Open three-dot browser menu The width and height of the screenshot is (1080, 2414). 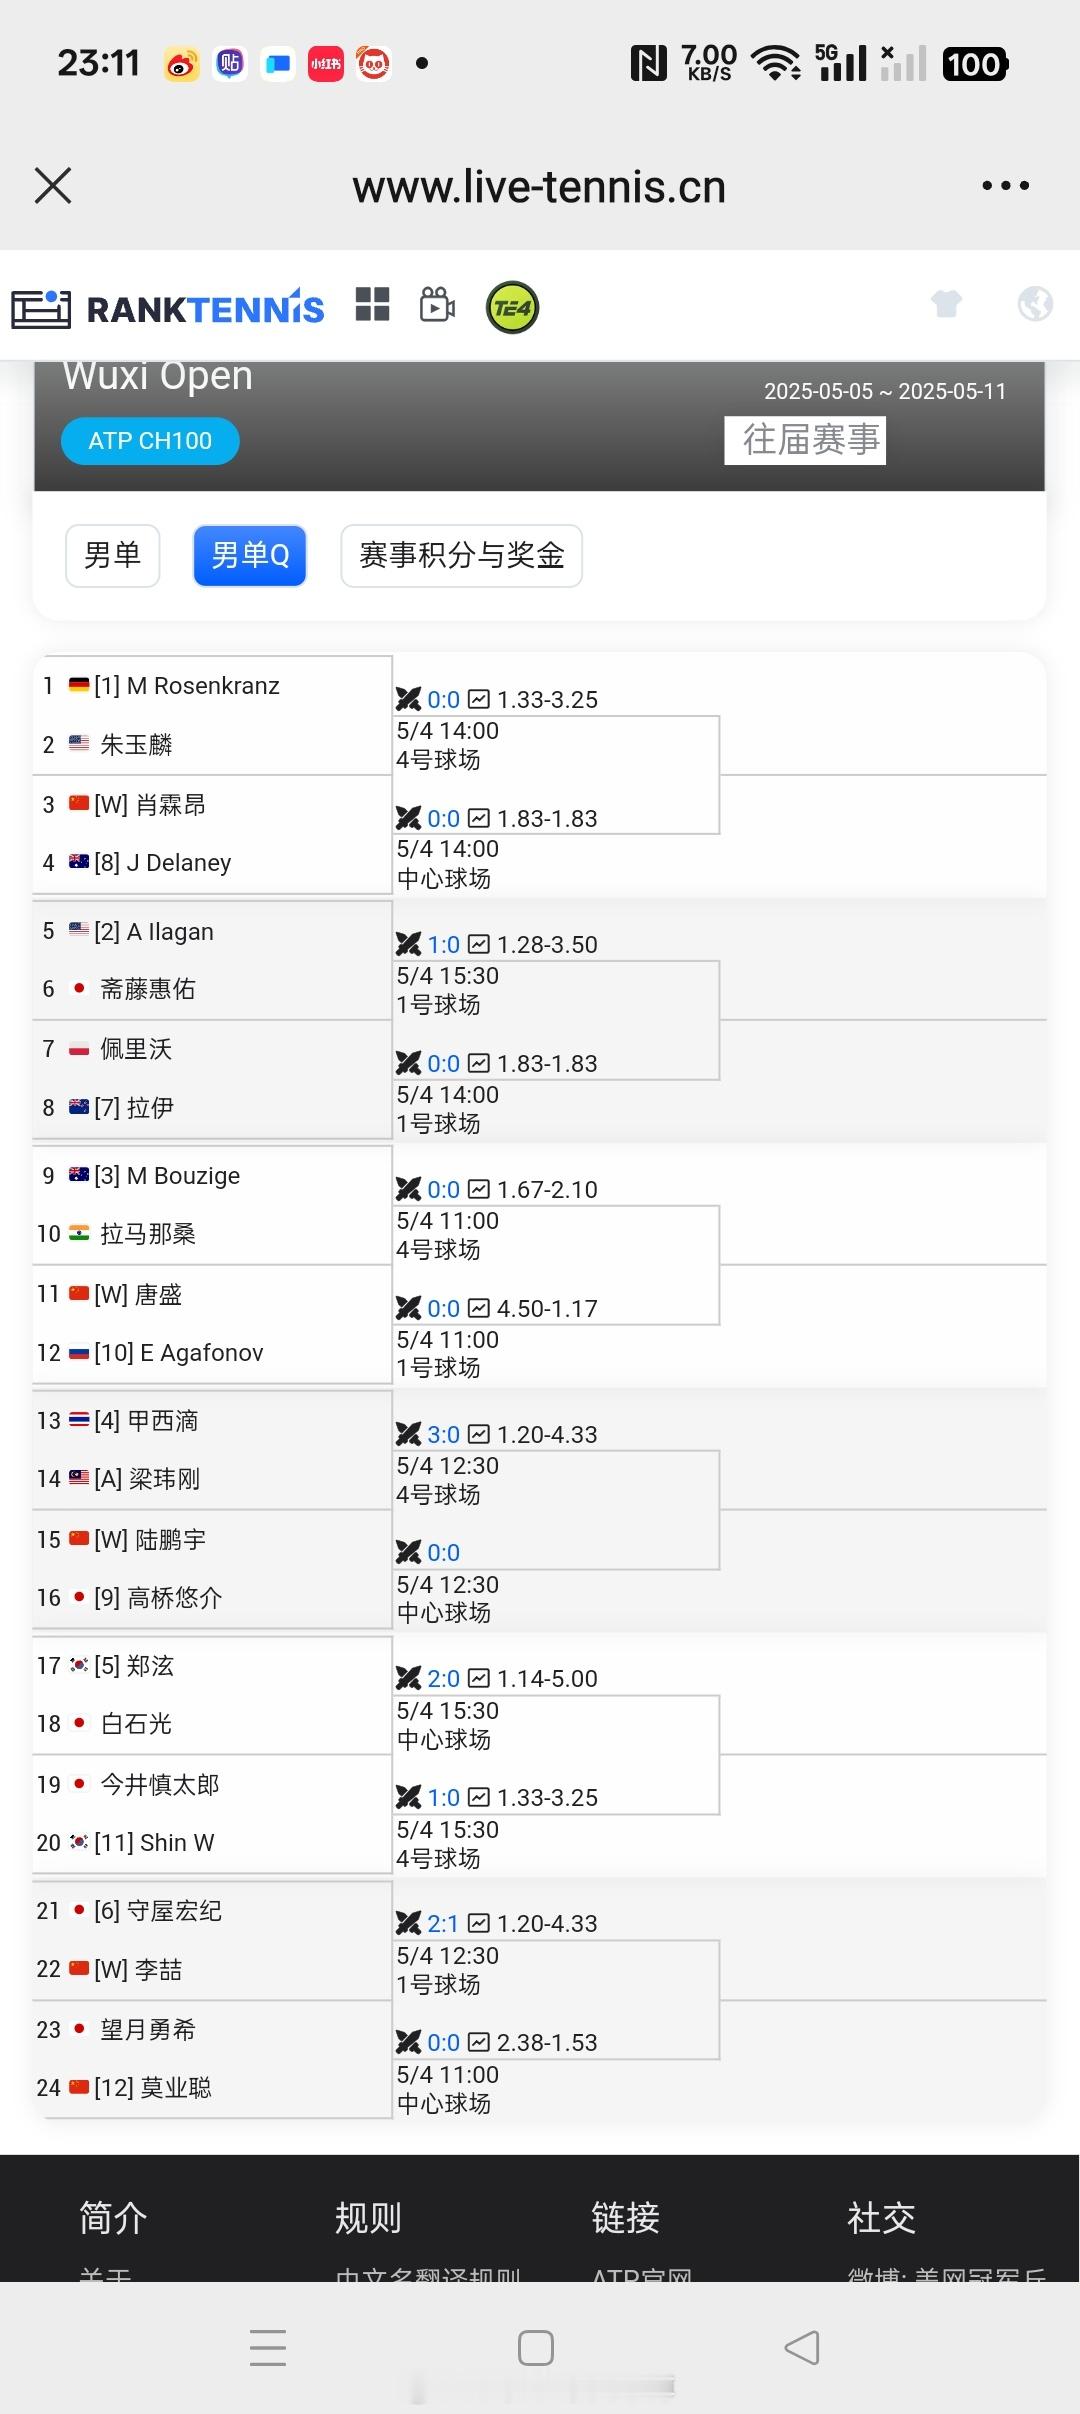pyautogui.click(x=1005, y=186)
